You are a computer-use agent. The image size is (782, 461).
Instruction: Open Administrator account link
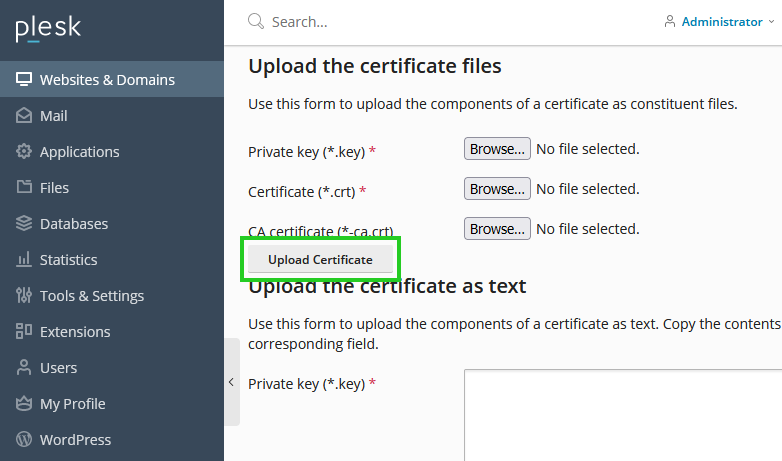(722, 22)
